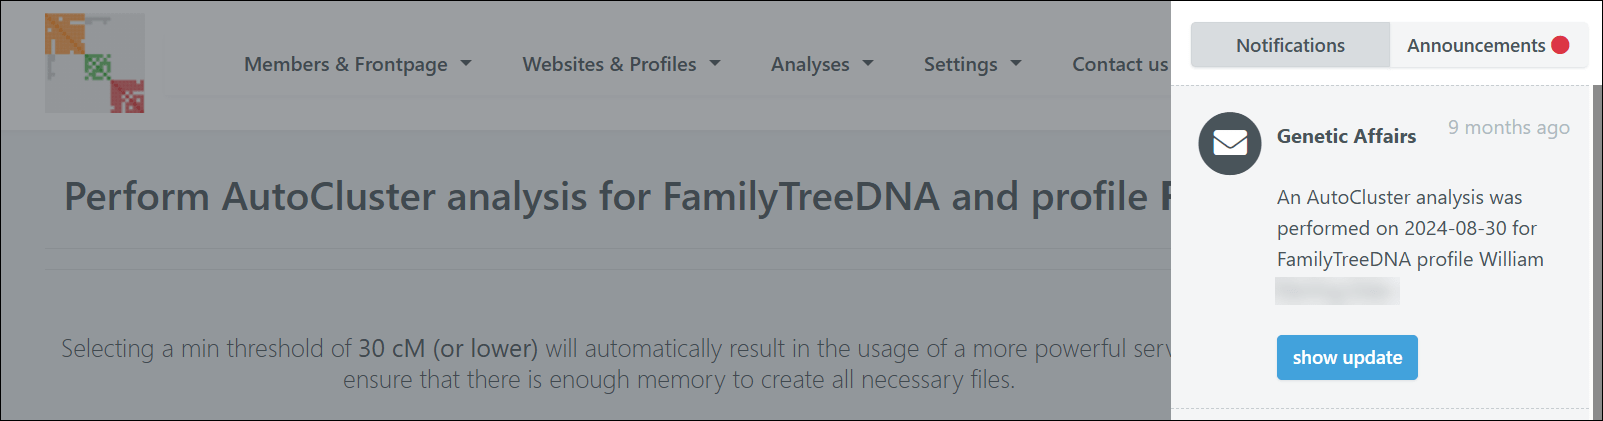Click the Genetic Affairs cluster logo
Image resolution: width=1603 pixels, height=421 pixels.
tap(95, 63)
